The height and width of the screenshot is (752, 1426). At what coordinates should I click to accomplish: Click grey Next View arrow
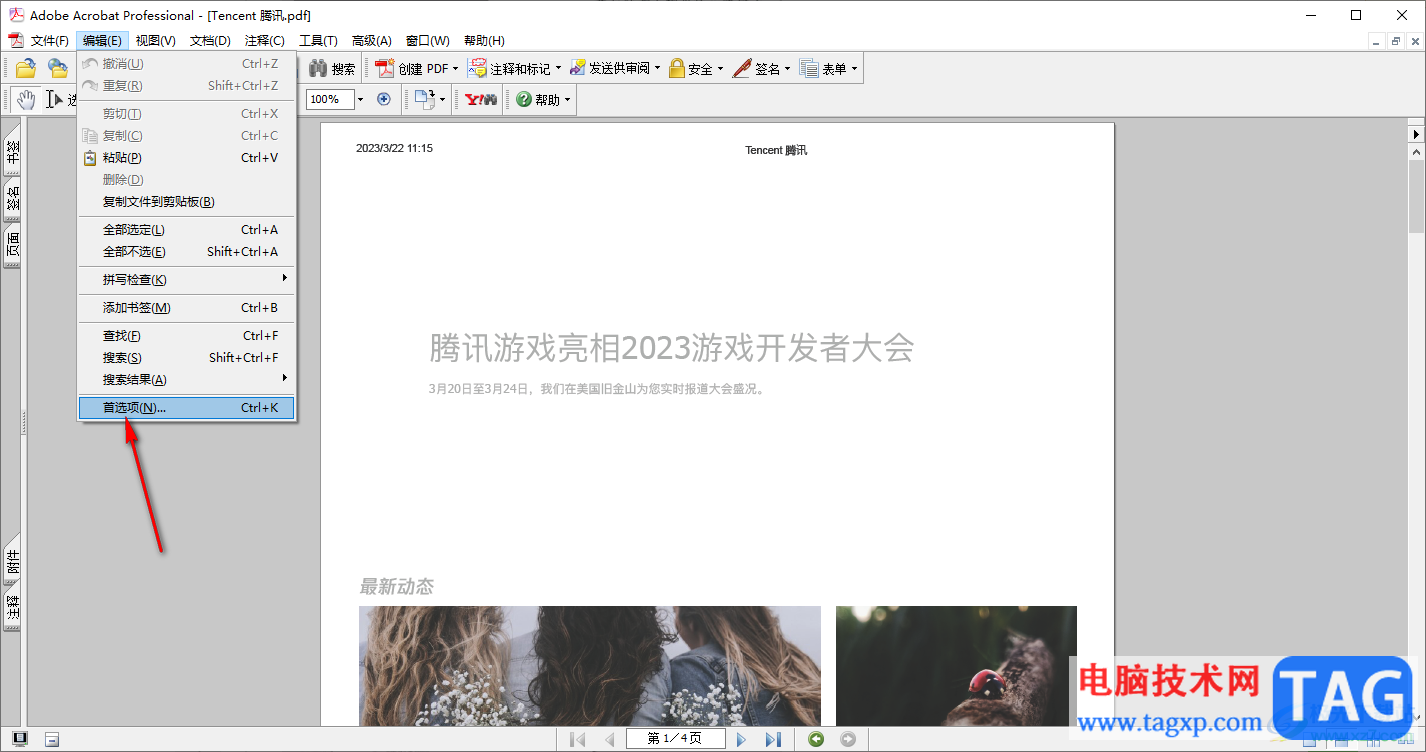pyautogui.click(x=848, y=739)
